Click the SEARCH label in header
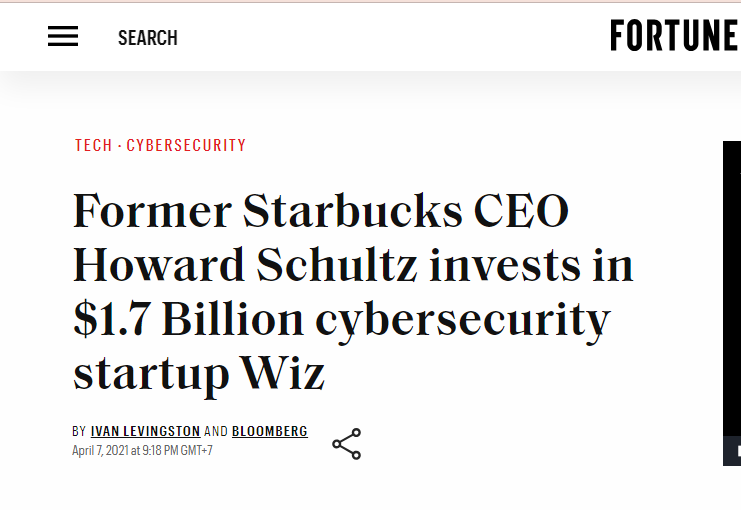Viewport: 741px width, 510px height. coord(147,38)
